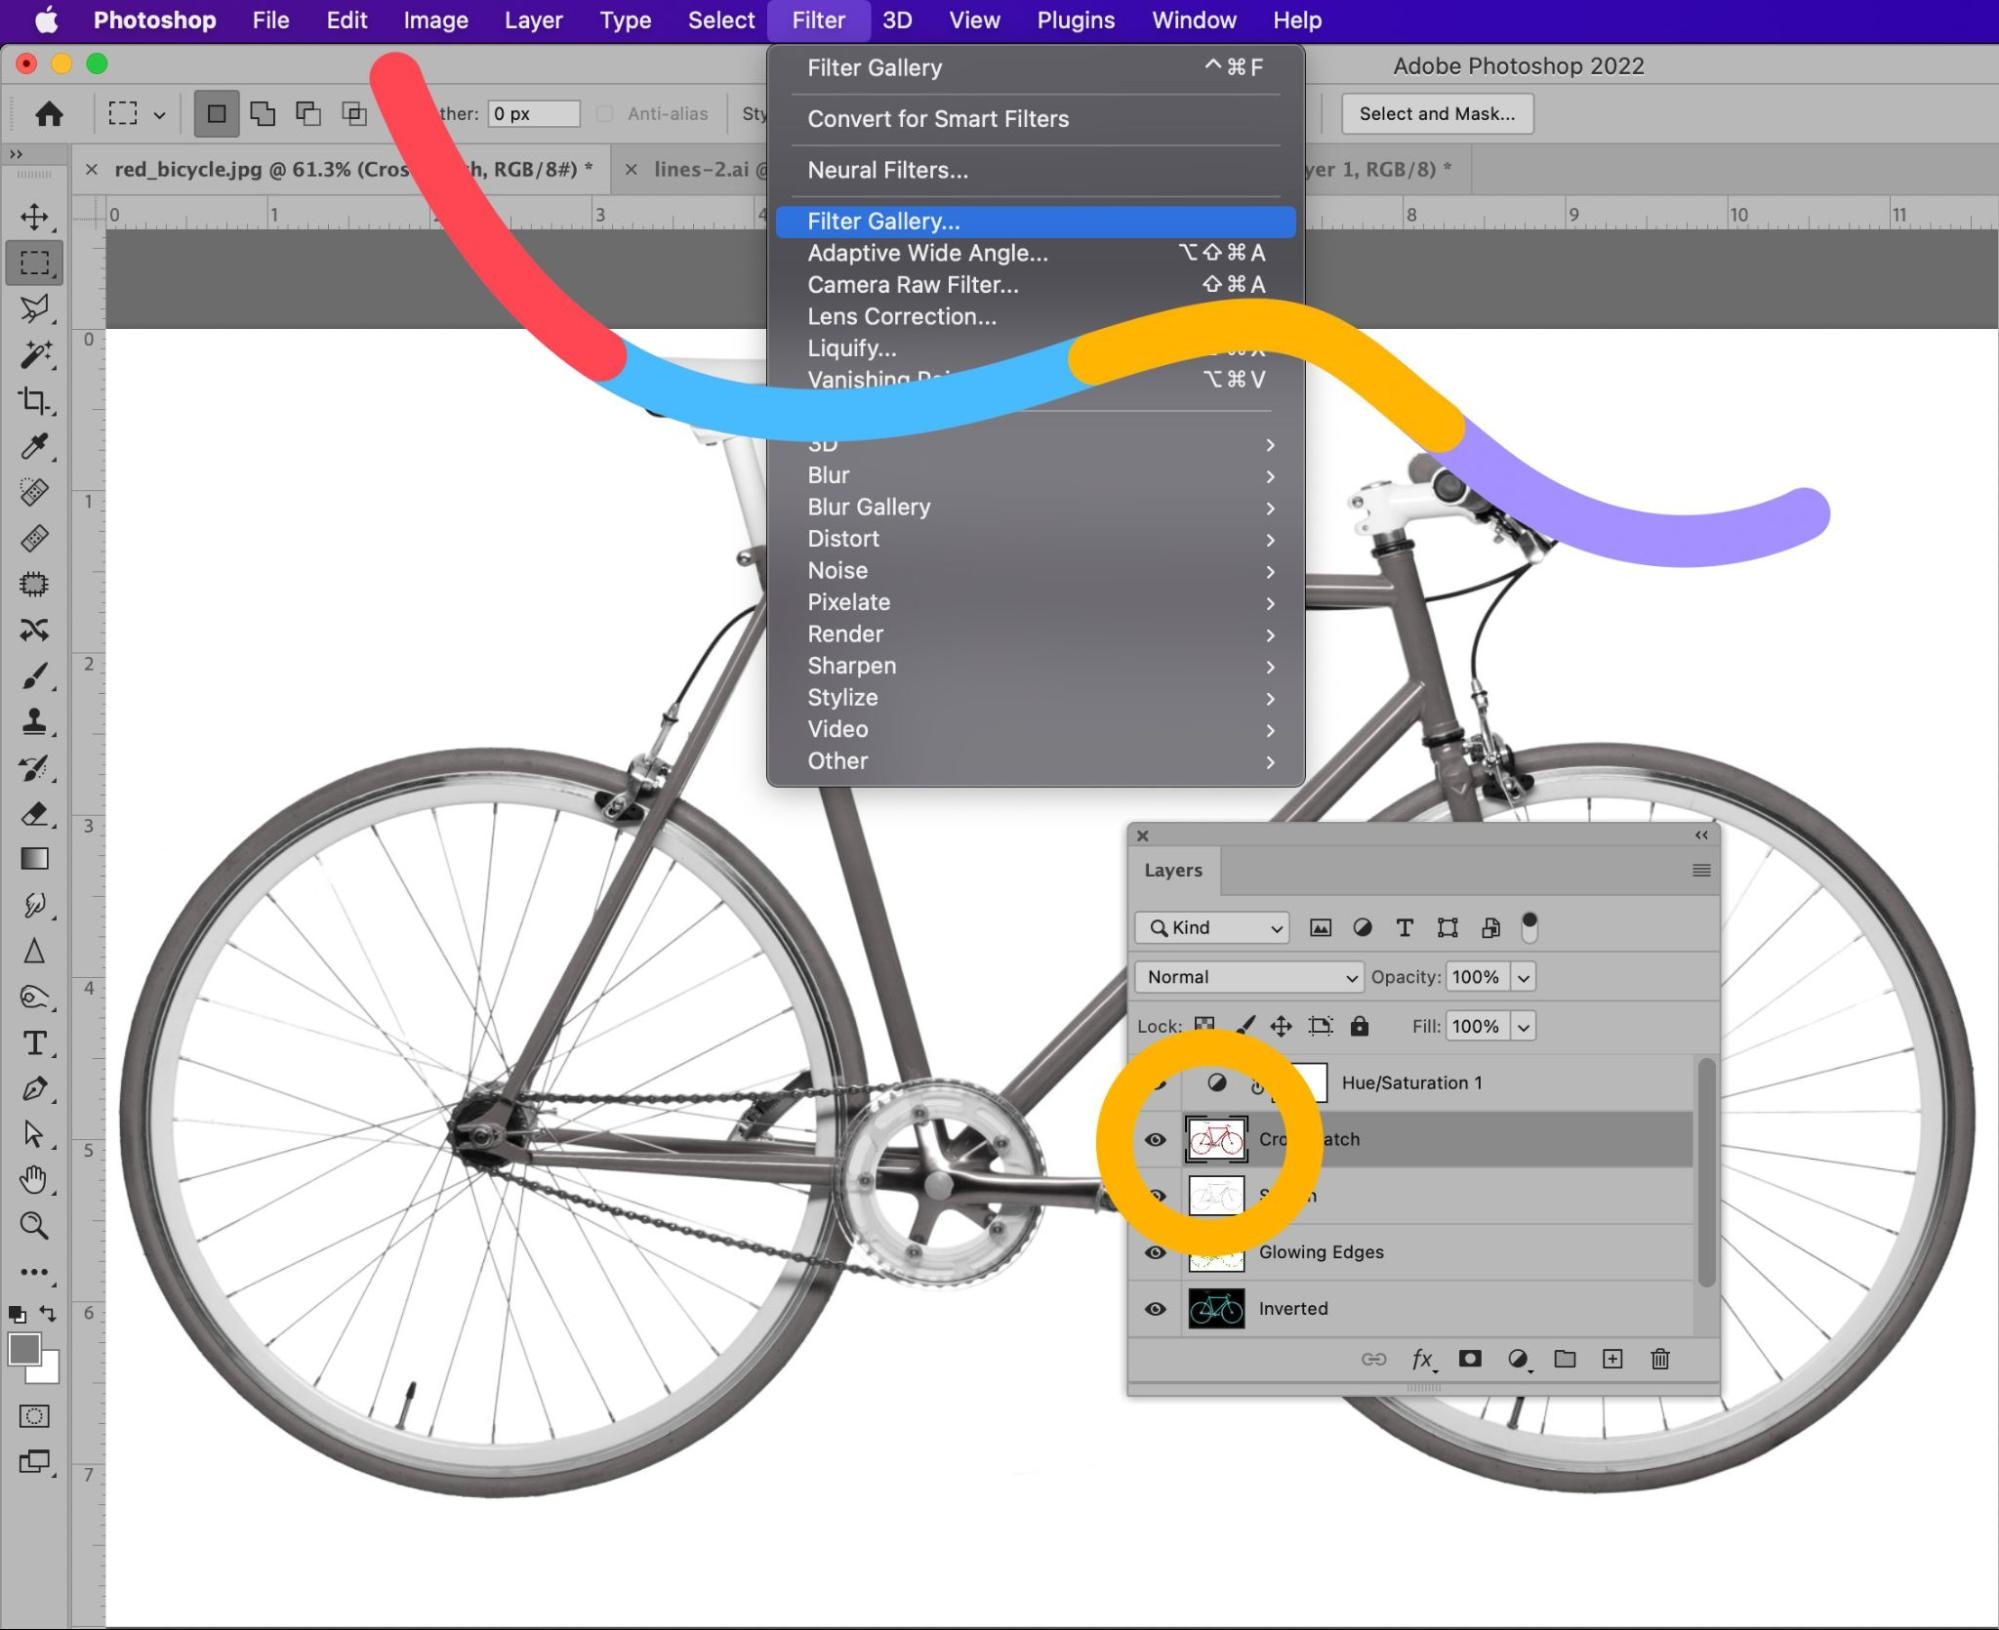Click the Select and Mask button

coord(1436,114)
